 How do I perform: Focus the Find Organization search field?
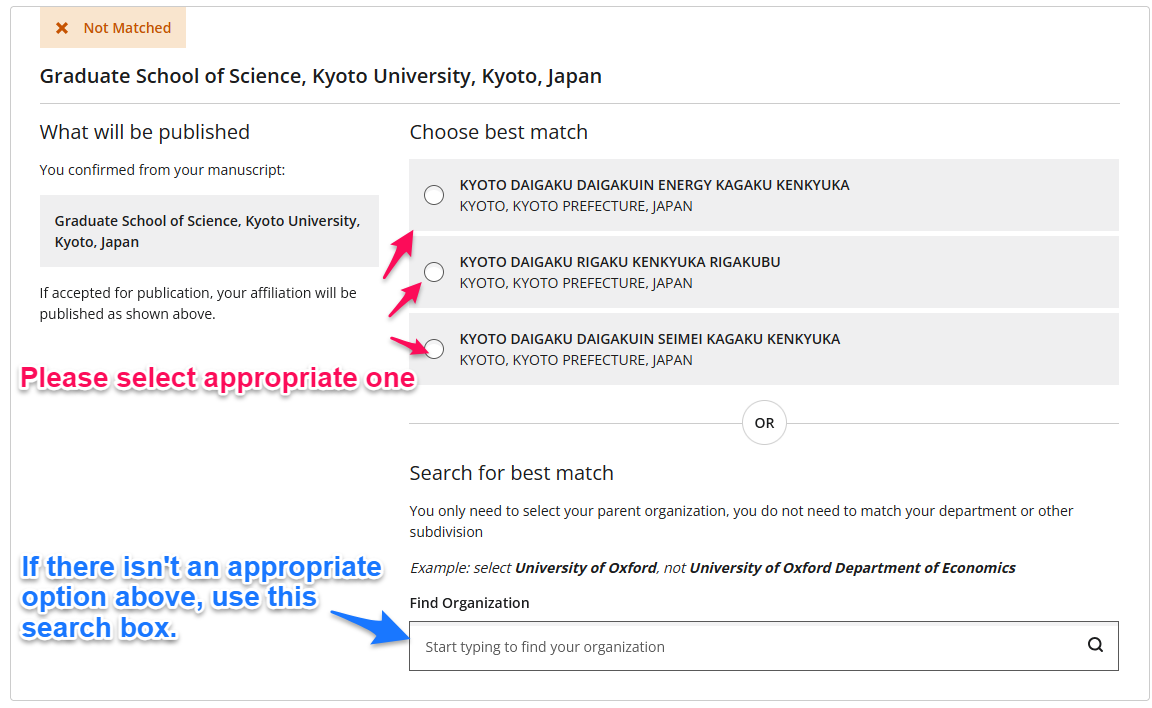pyautogui.click(x=763, y=646)
